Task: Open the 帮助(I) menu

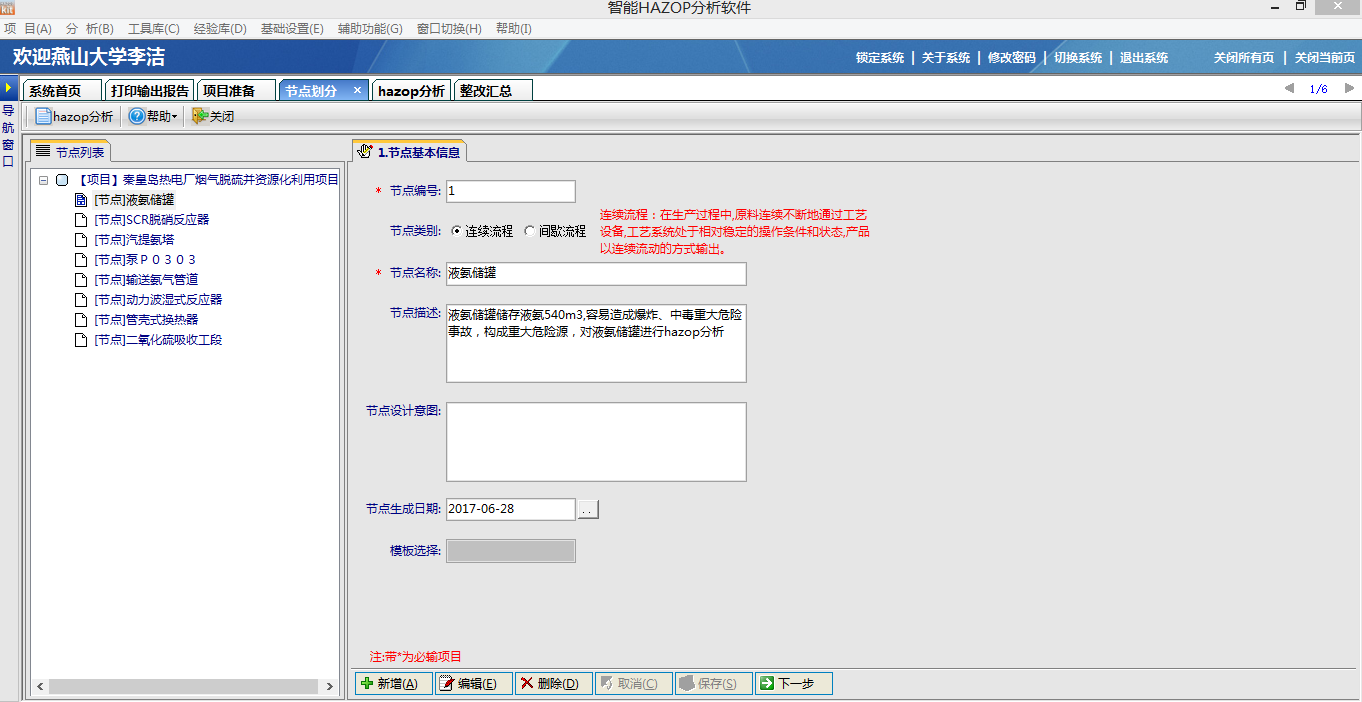Action: (514, 29)
